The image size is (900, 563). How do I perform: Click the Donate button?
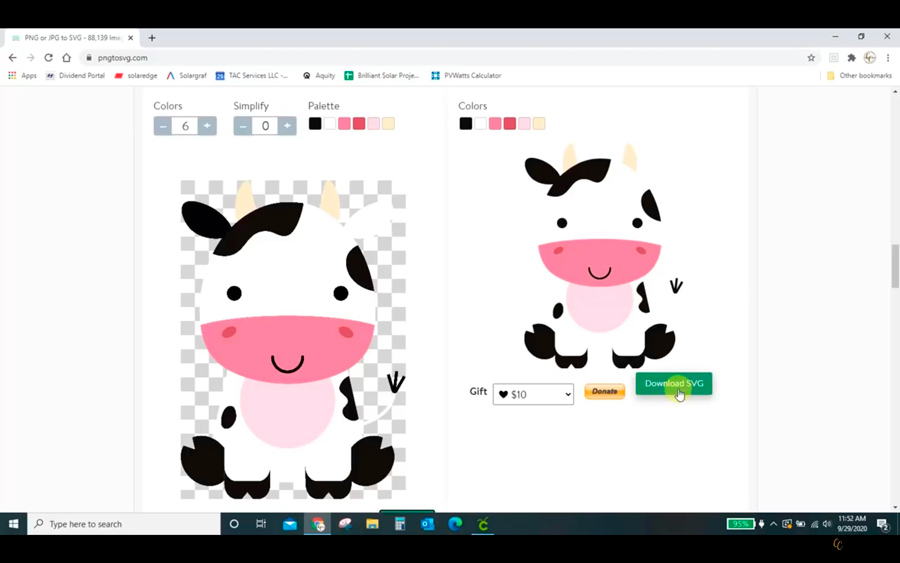click(604, 391)
